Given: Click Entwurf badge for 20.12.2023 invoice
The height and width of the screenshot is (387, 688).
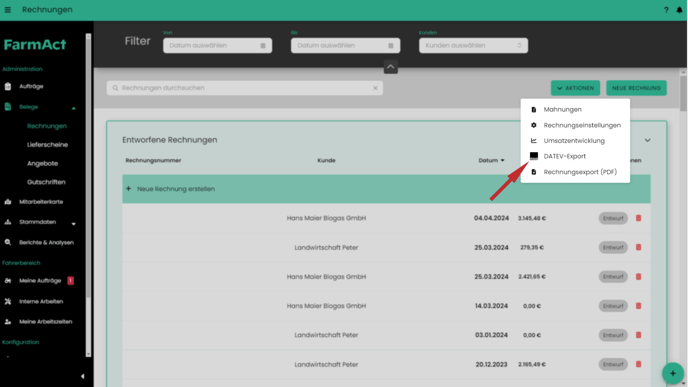Looking at the screenshot, I should pyautogui.click(x=613, y=364).
